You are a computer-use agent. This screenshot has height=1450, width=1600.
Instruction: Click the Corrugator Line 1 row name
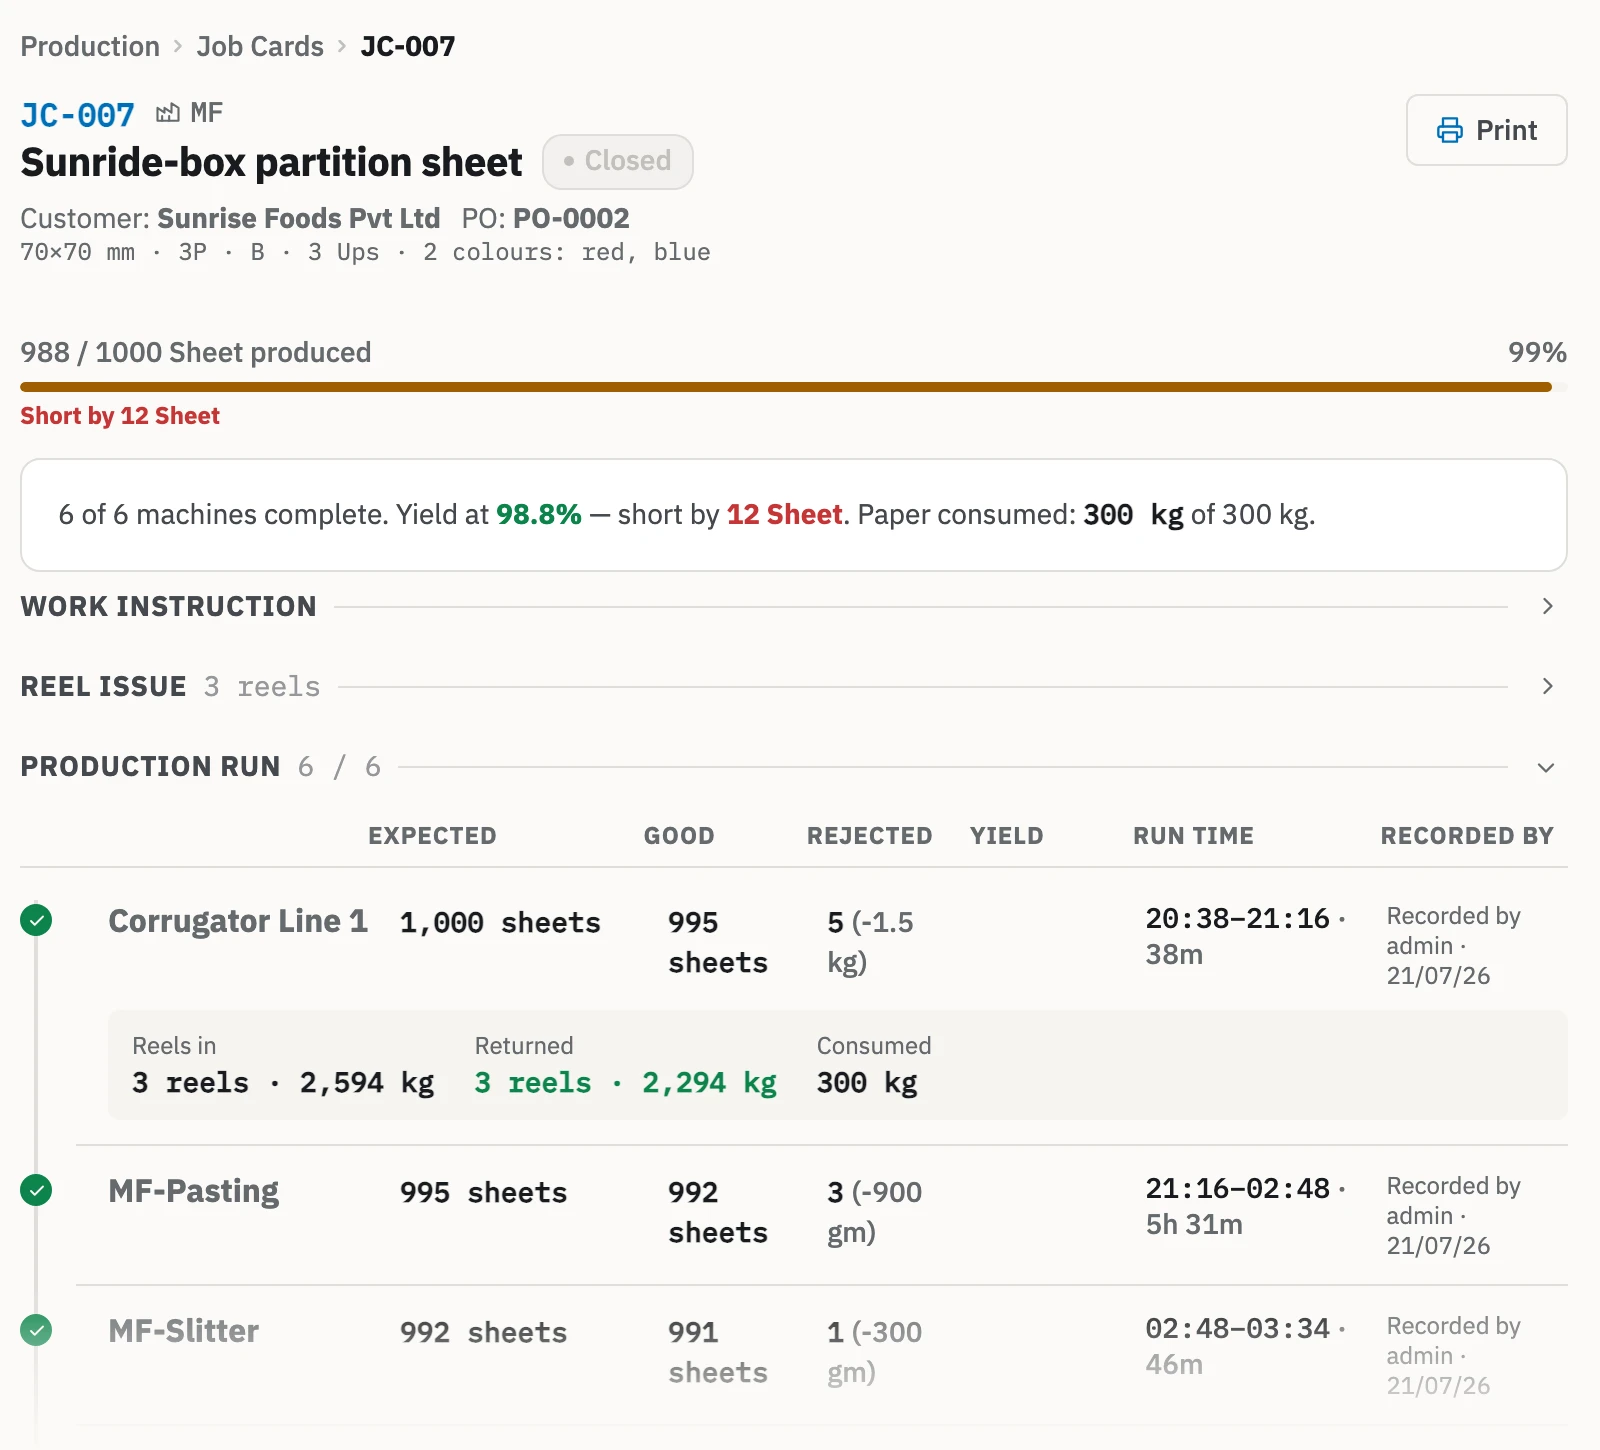coord(238,921)
